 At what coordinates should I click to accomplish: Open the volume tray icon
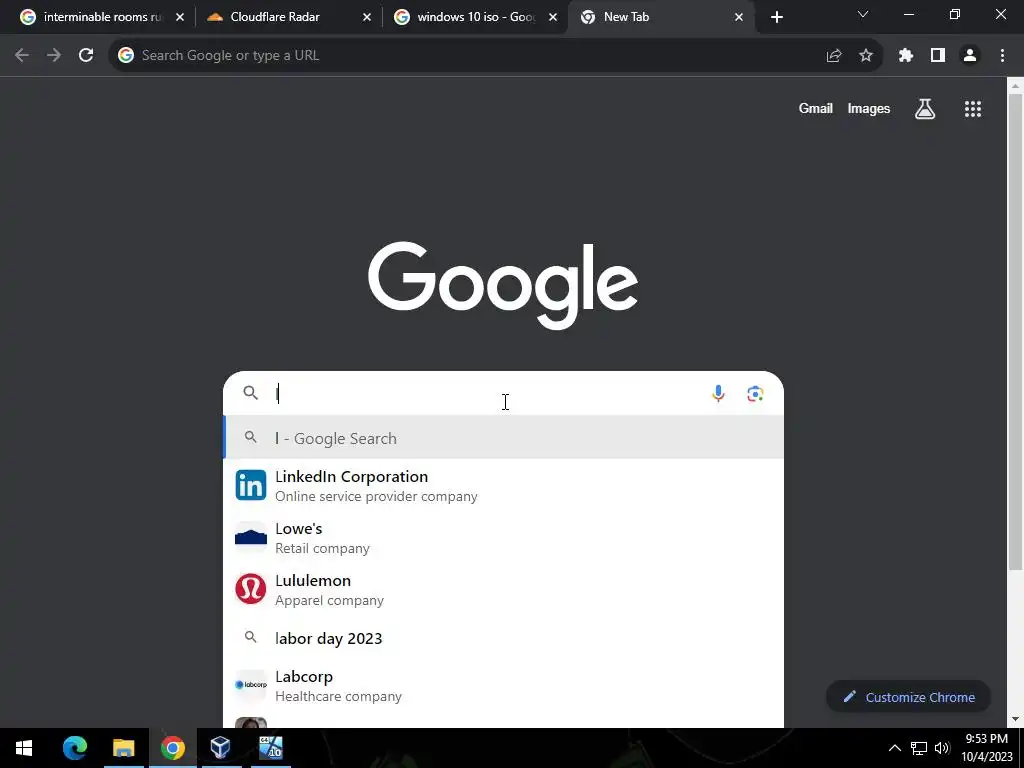[x=942, y=748]
